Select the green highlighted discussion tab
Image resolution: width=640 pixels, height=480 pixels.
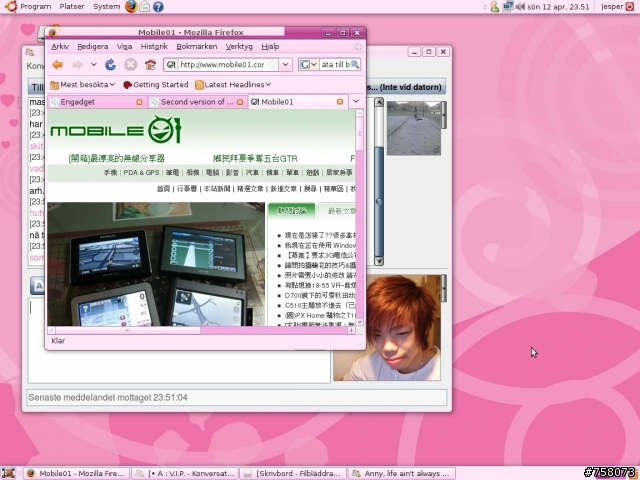tap(291, 211)
